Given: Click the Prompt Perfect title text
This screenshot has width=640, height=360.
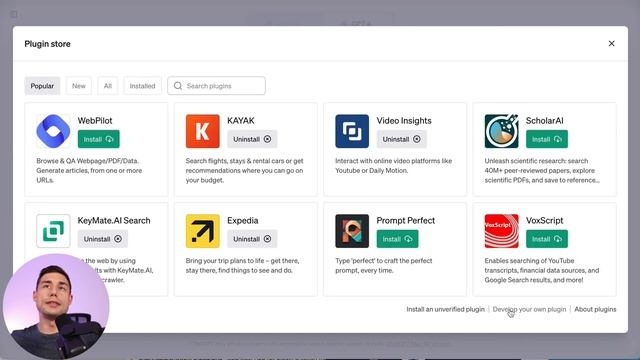Looking at the screenshot, I should [405, 220].
